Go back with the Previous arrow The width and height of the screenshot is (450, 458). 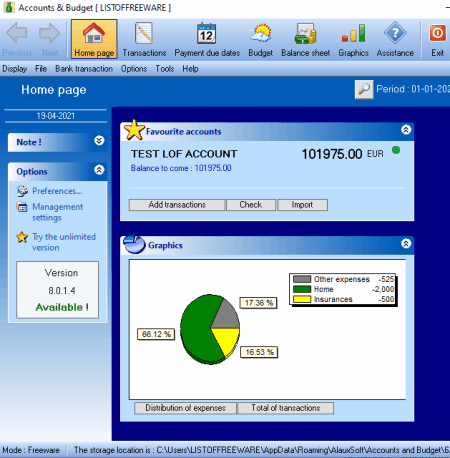(x=17, y=39)
